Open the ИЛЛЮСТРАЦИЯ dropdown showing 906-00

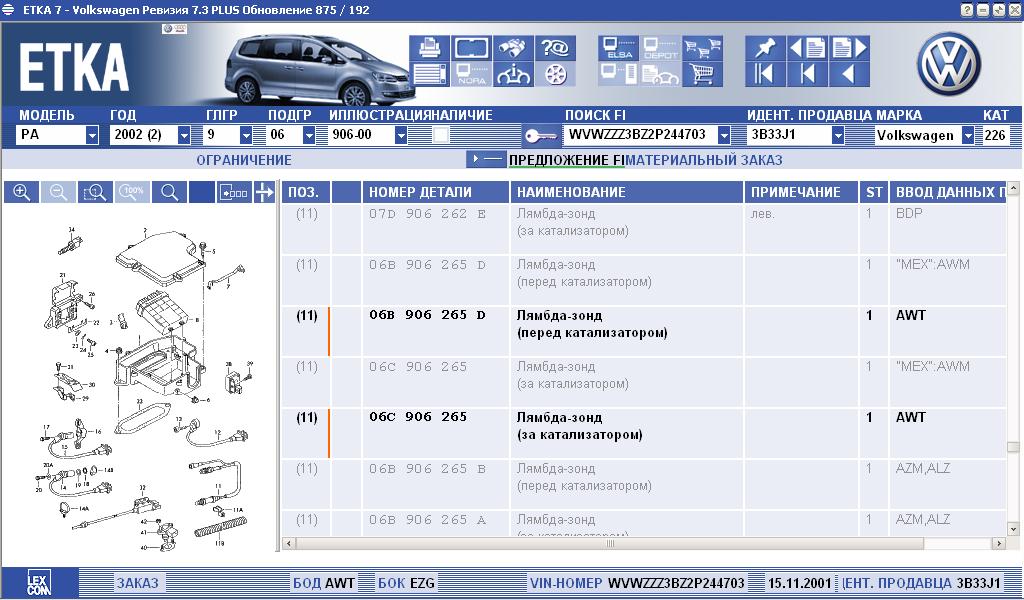401,136
